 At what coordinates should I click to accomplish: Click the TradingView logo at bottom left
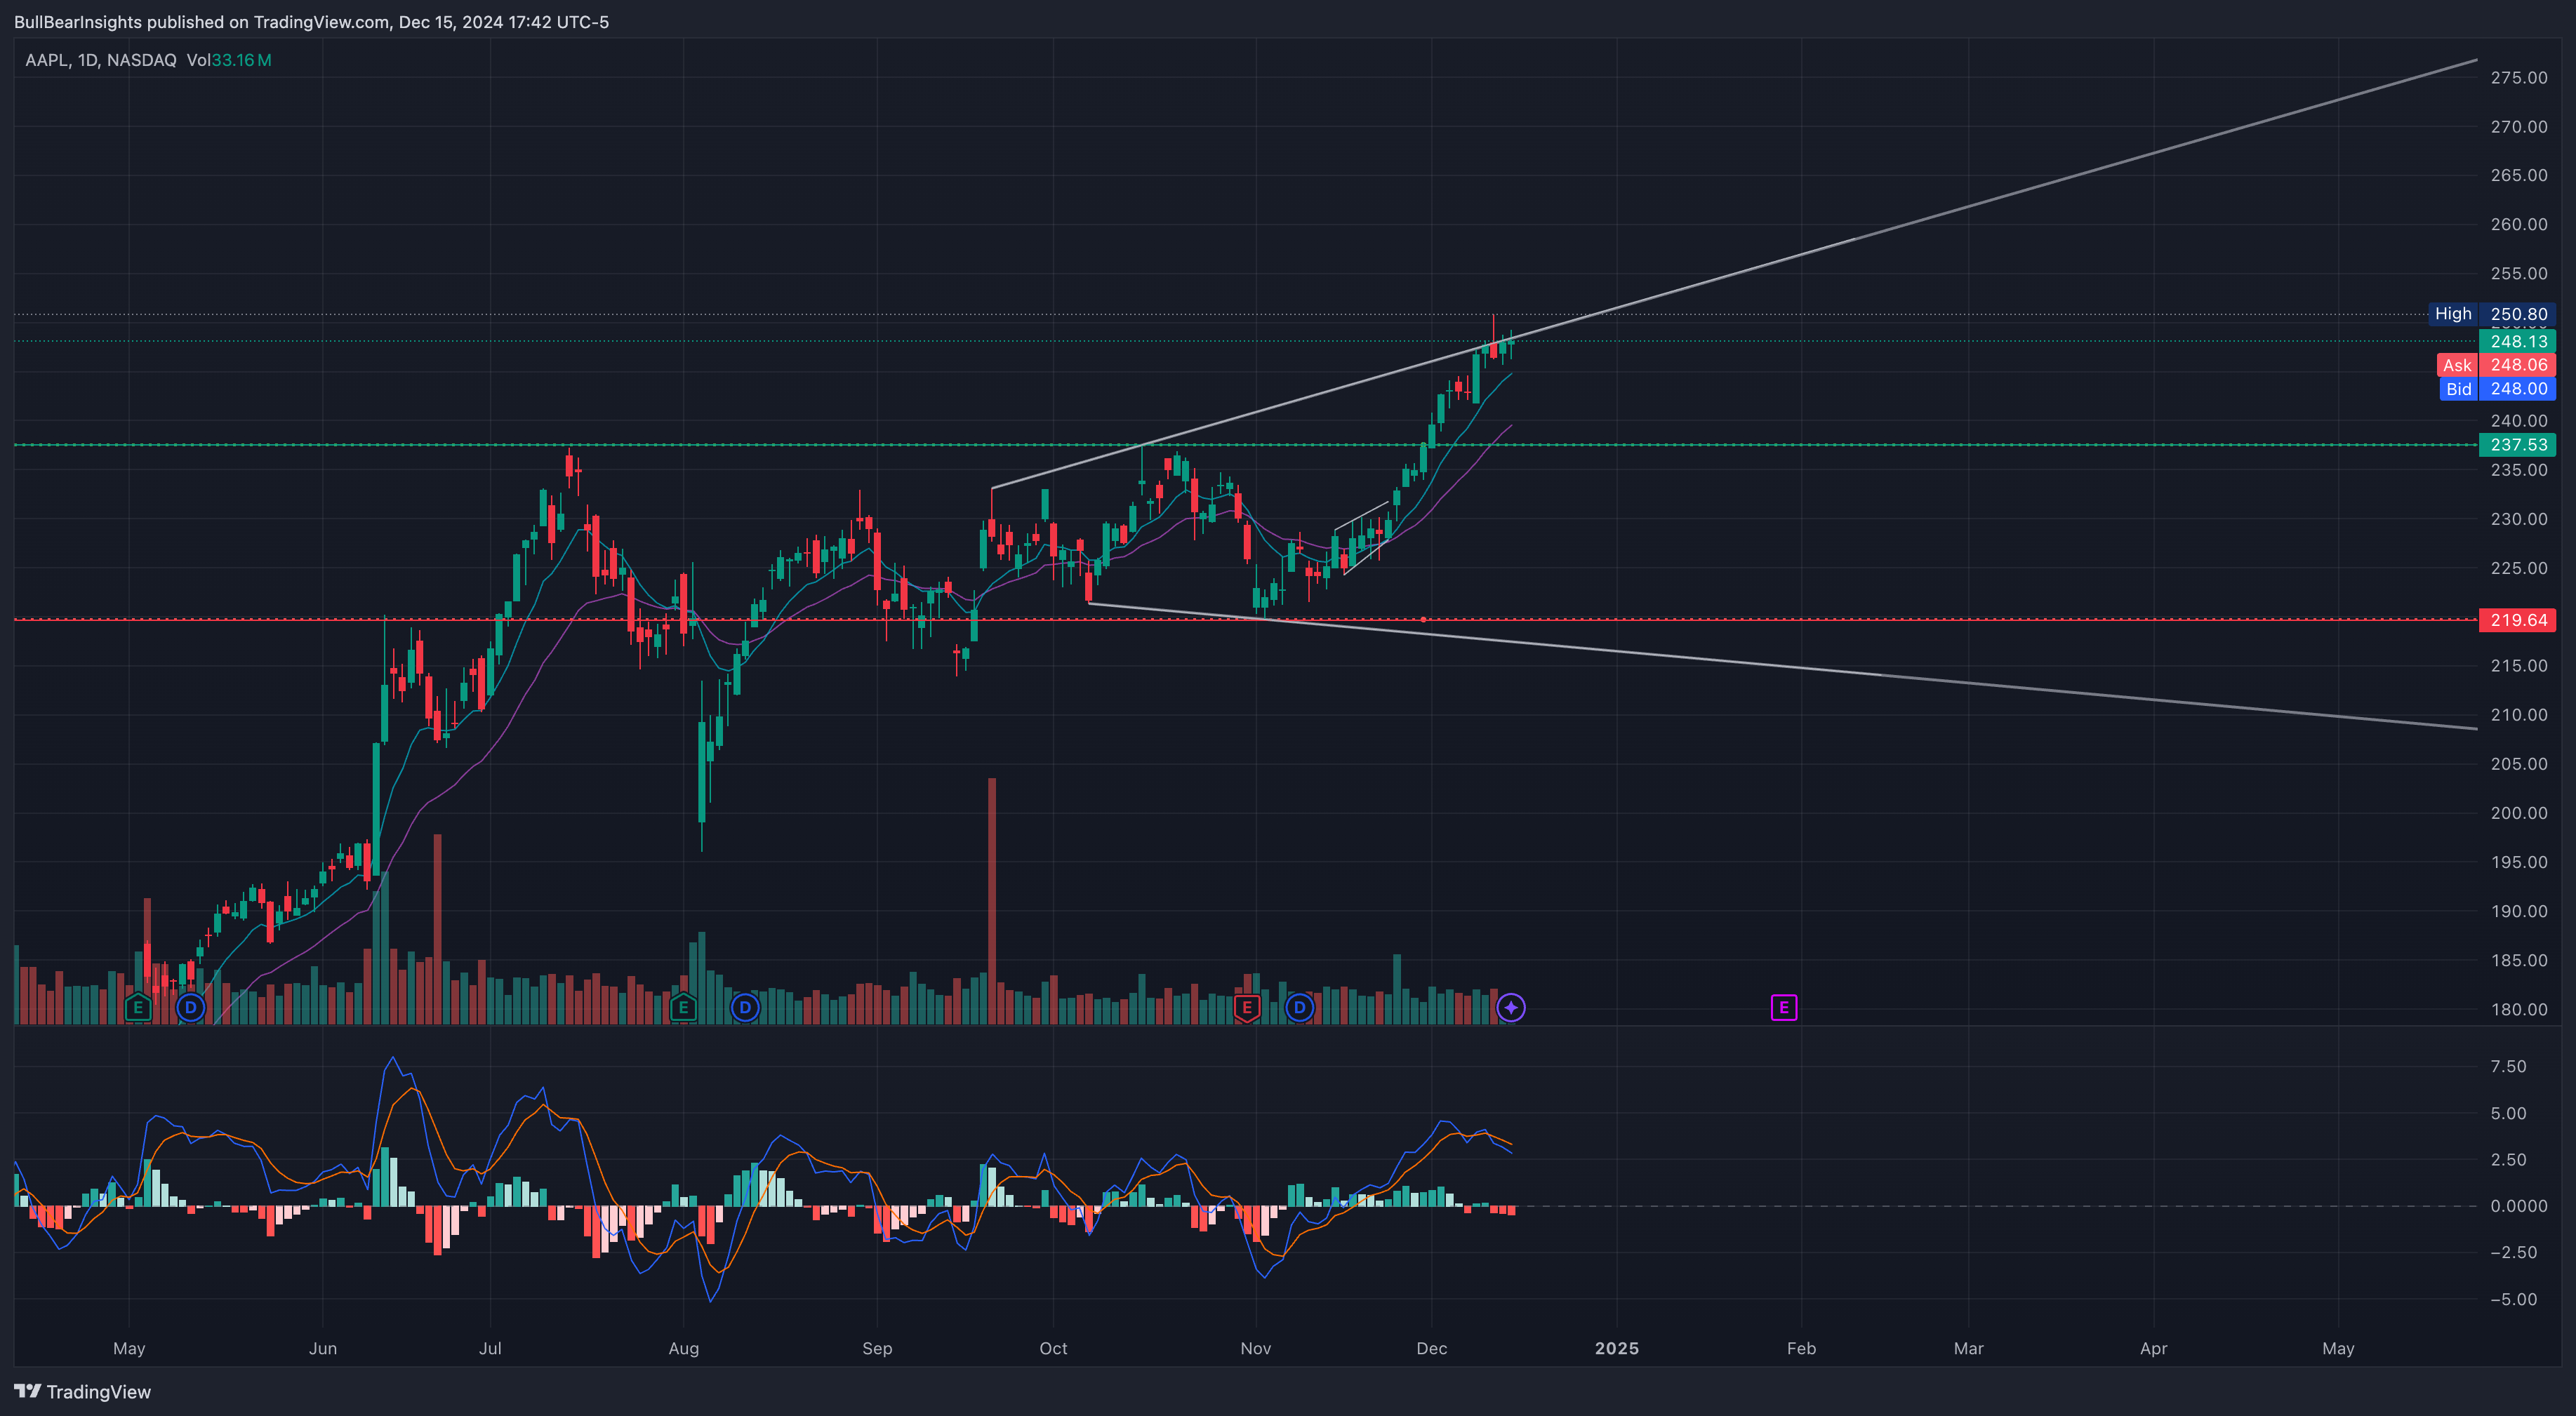83,1392
